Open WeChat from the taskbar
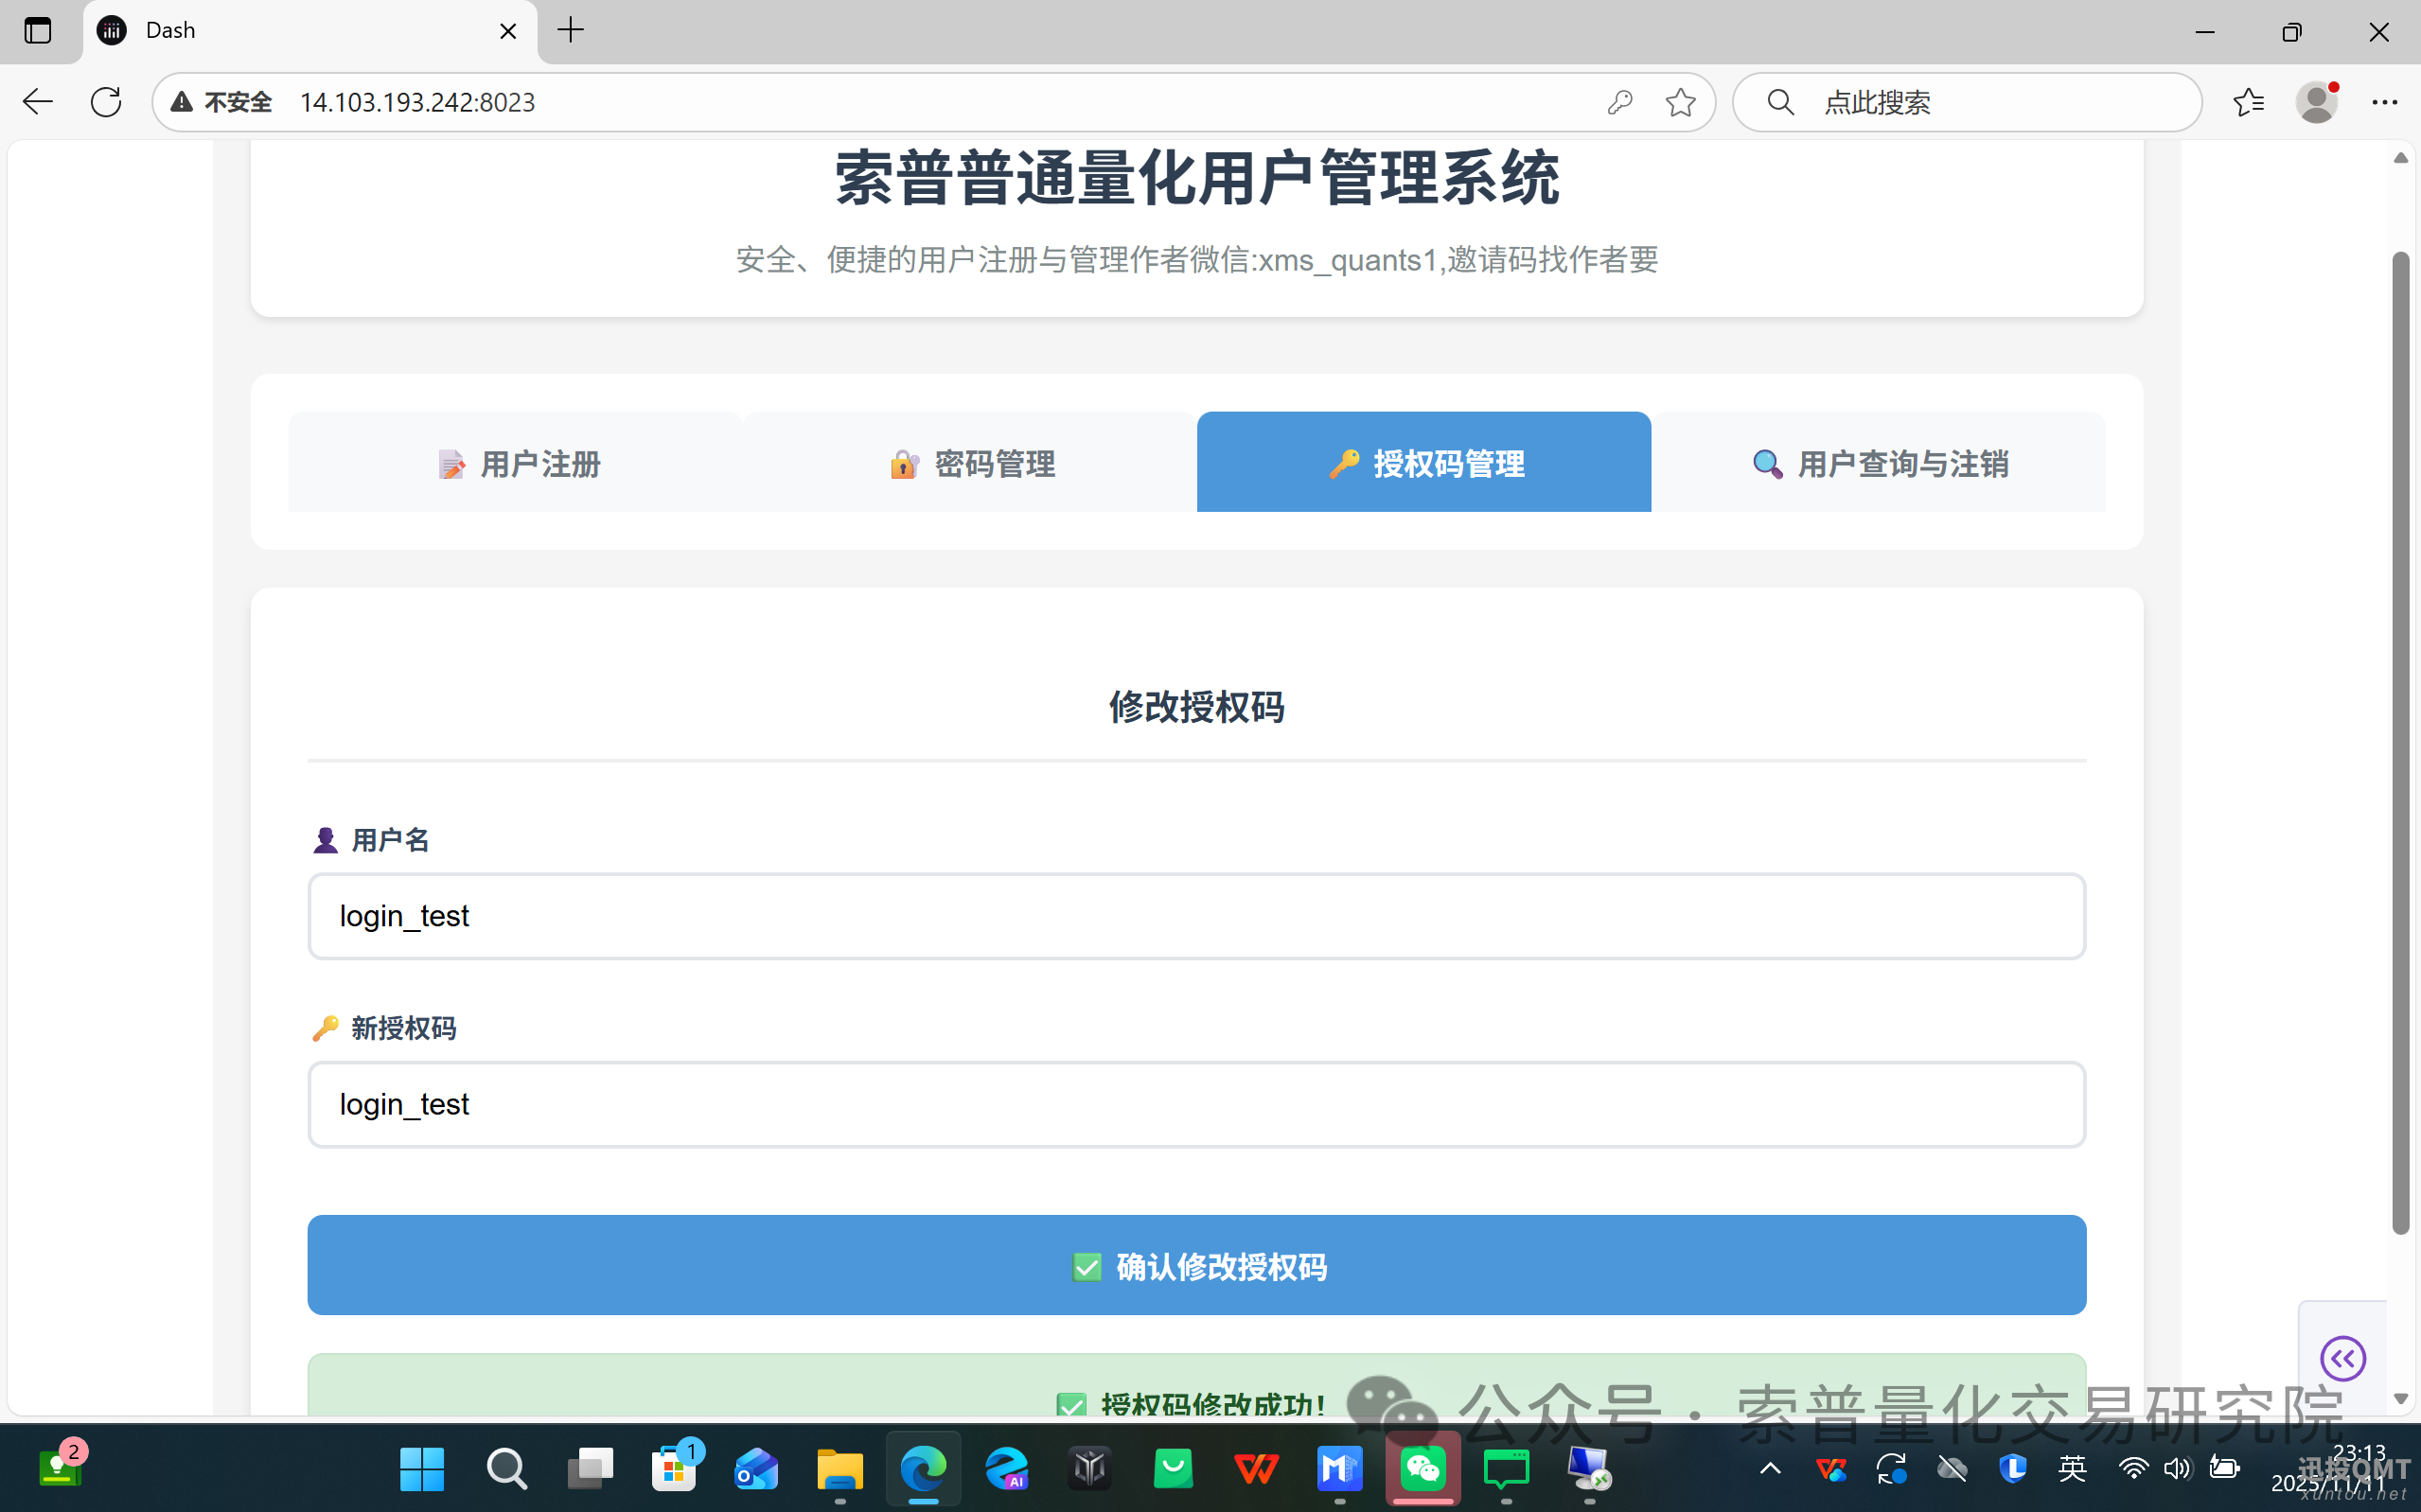2421x1512 pixels. [x=1423, y=1469]
